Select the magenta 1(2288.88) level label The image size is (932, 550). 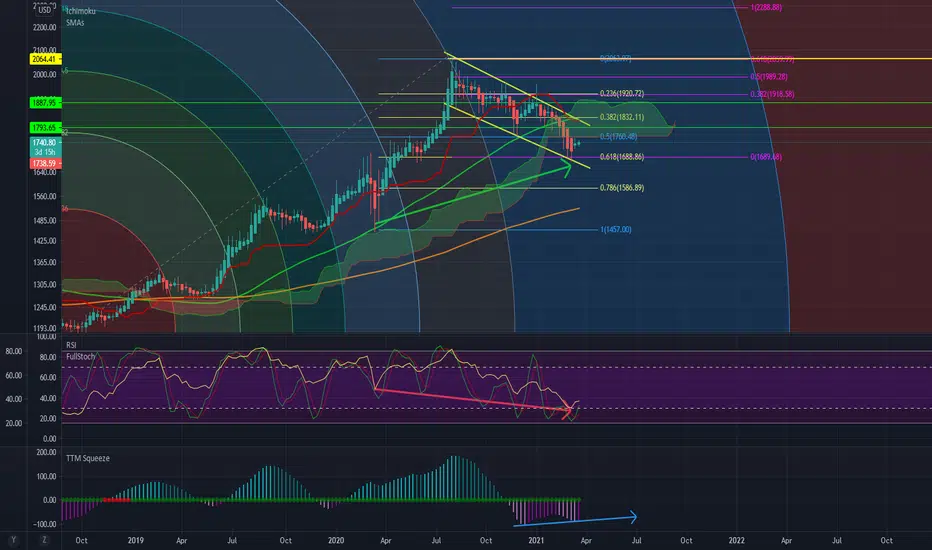coord(766,8)
